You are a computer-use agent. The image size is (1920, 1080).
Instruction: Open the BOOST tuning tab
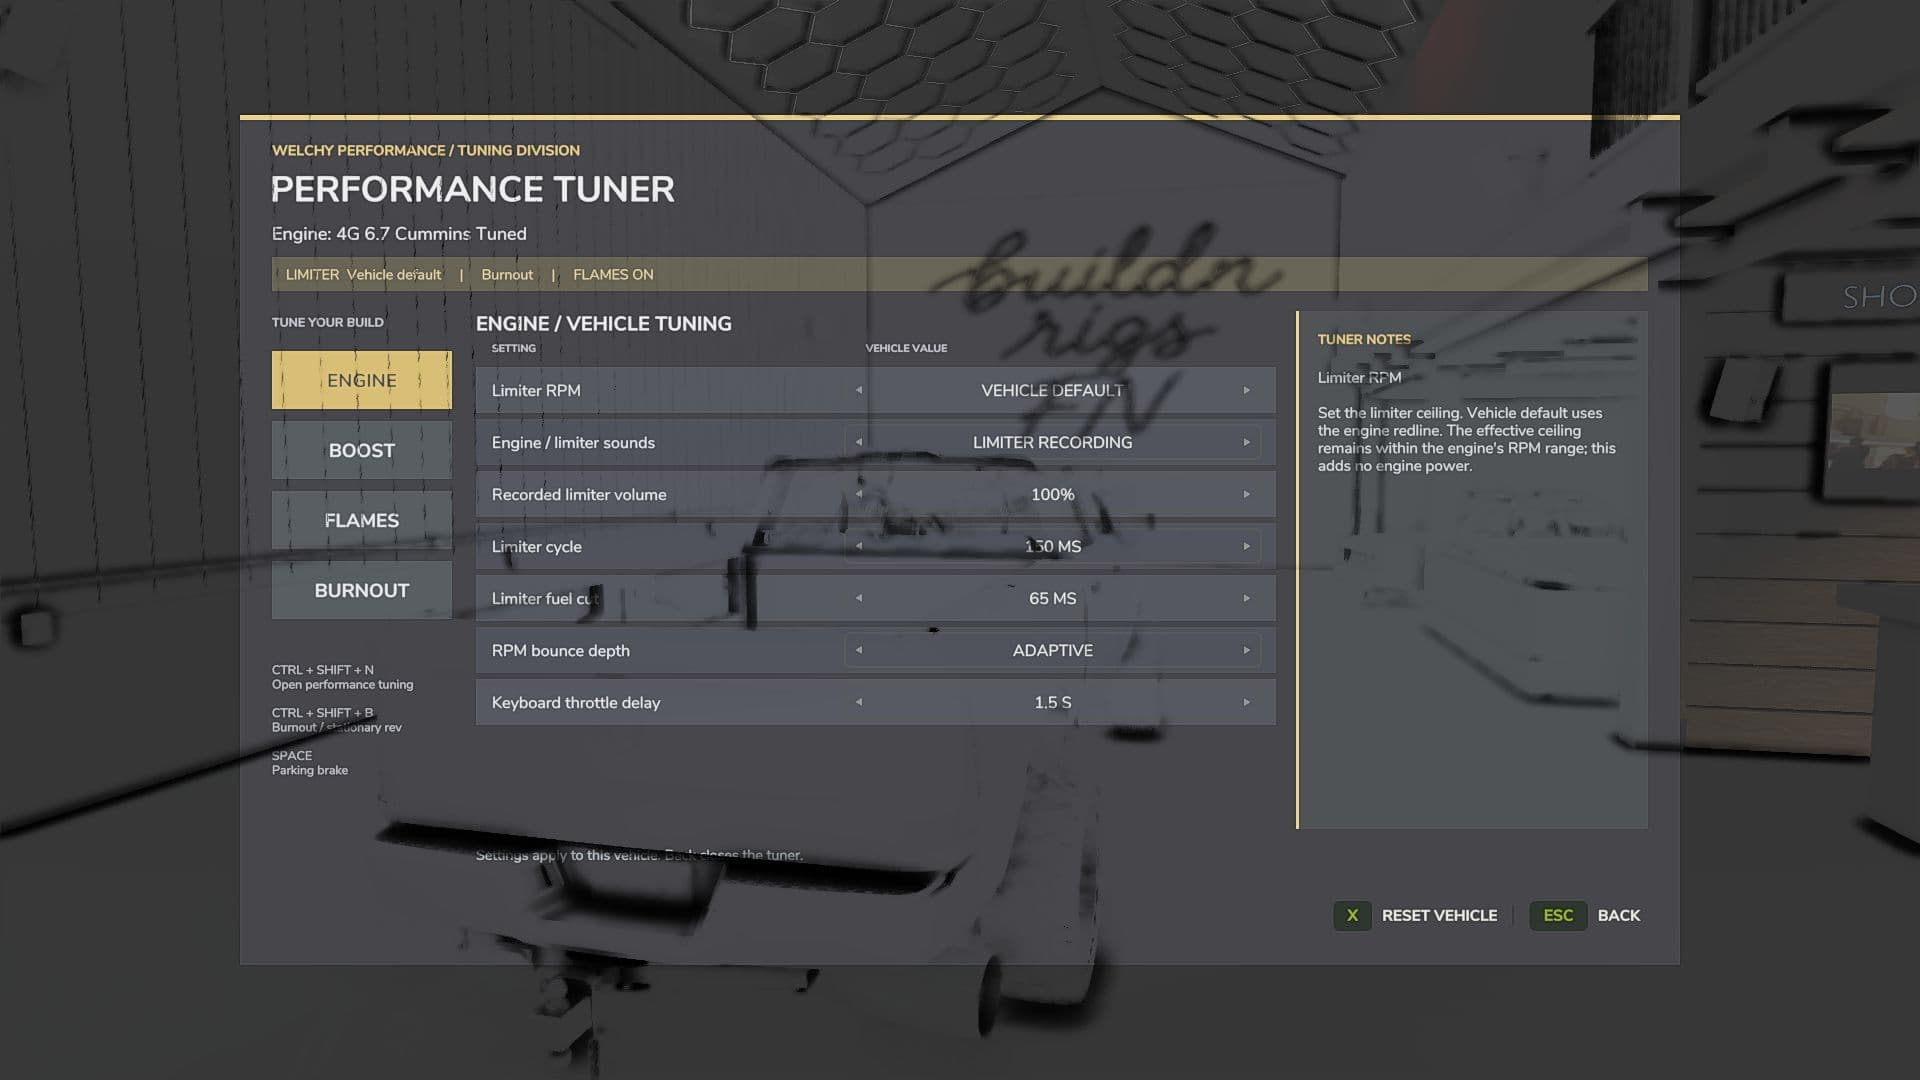tap(362, 450)
